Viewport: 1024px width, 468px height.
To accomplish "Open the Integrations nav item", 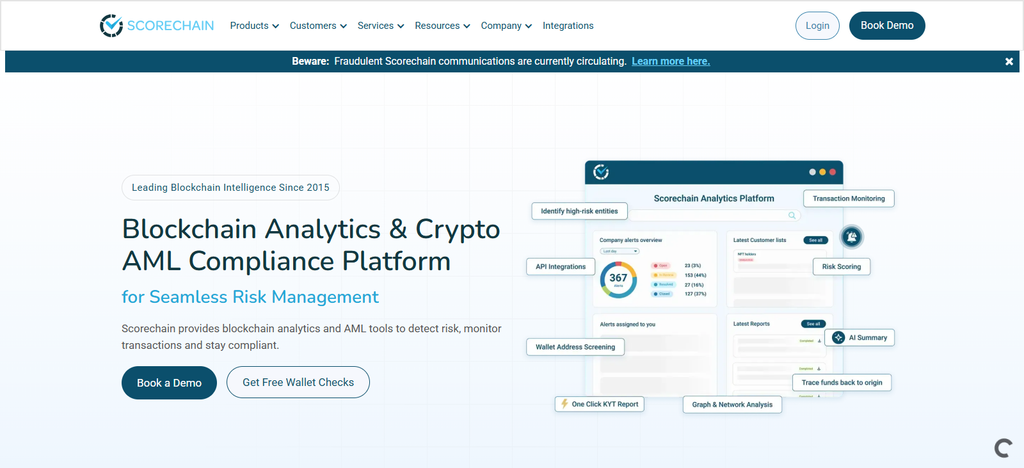I will [568, 25].
